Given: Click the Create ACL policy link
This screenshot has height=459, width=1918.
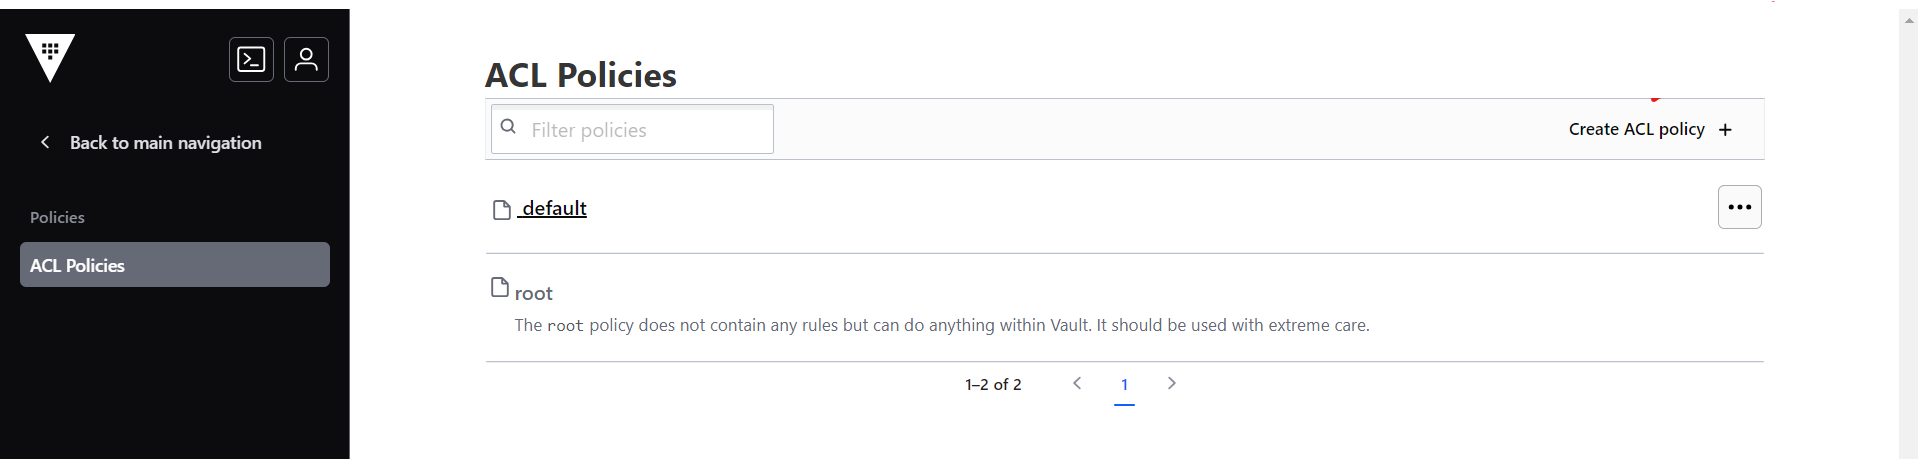Looking at the screenshot, I should (1636, 129).
